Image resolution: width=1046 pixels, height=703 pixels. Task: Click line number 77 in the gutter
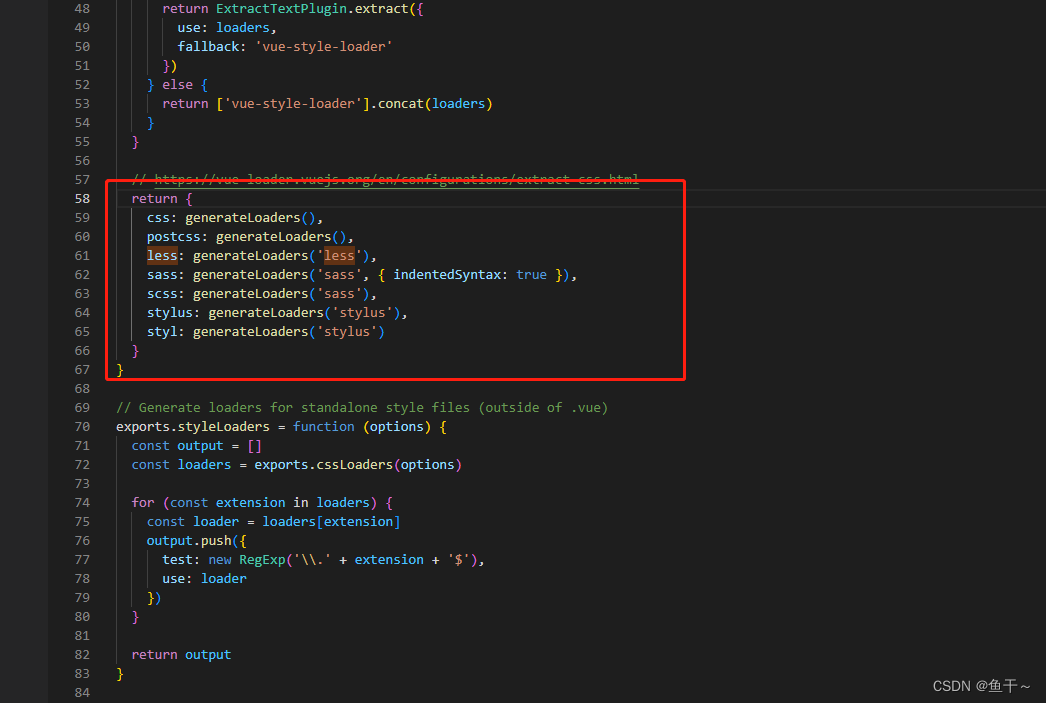(82, 560)
